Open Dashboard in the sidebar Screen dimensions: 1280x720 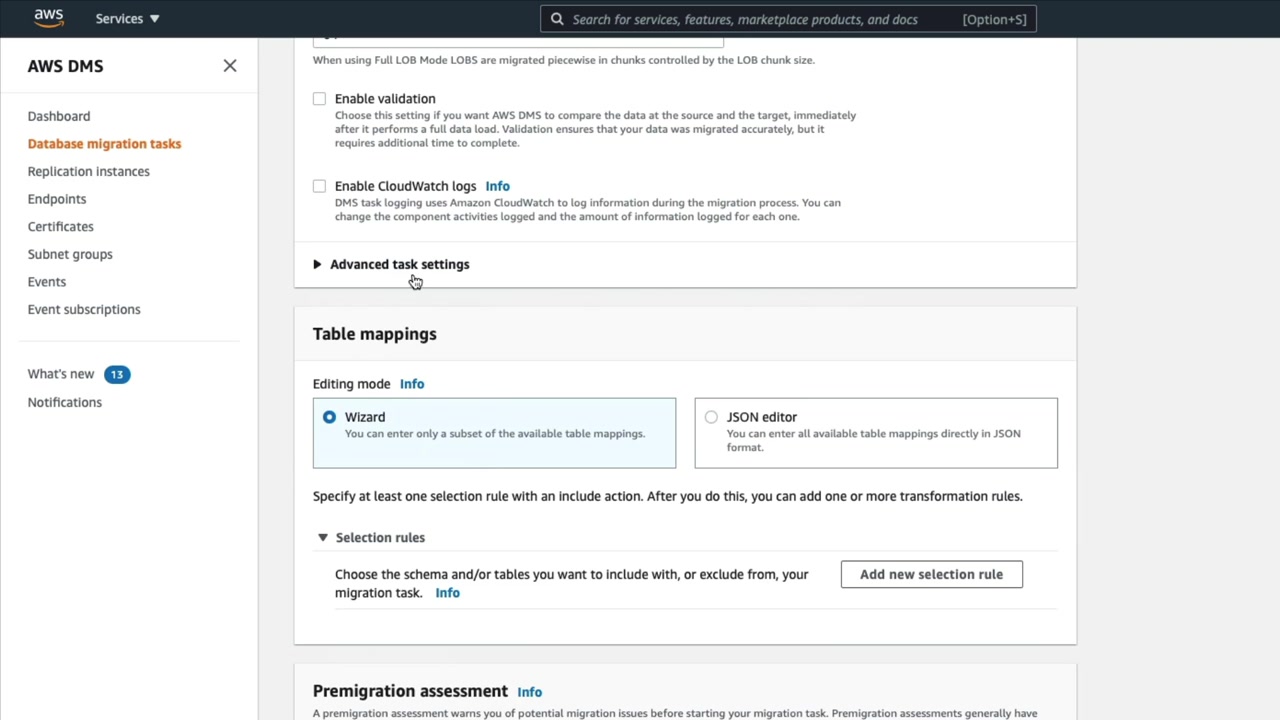point(59,116)
